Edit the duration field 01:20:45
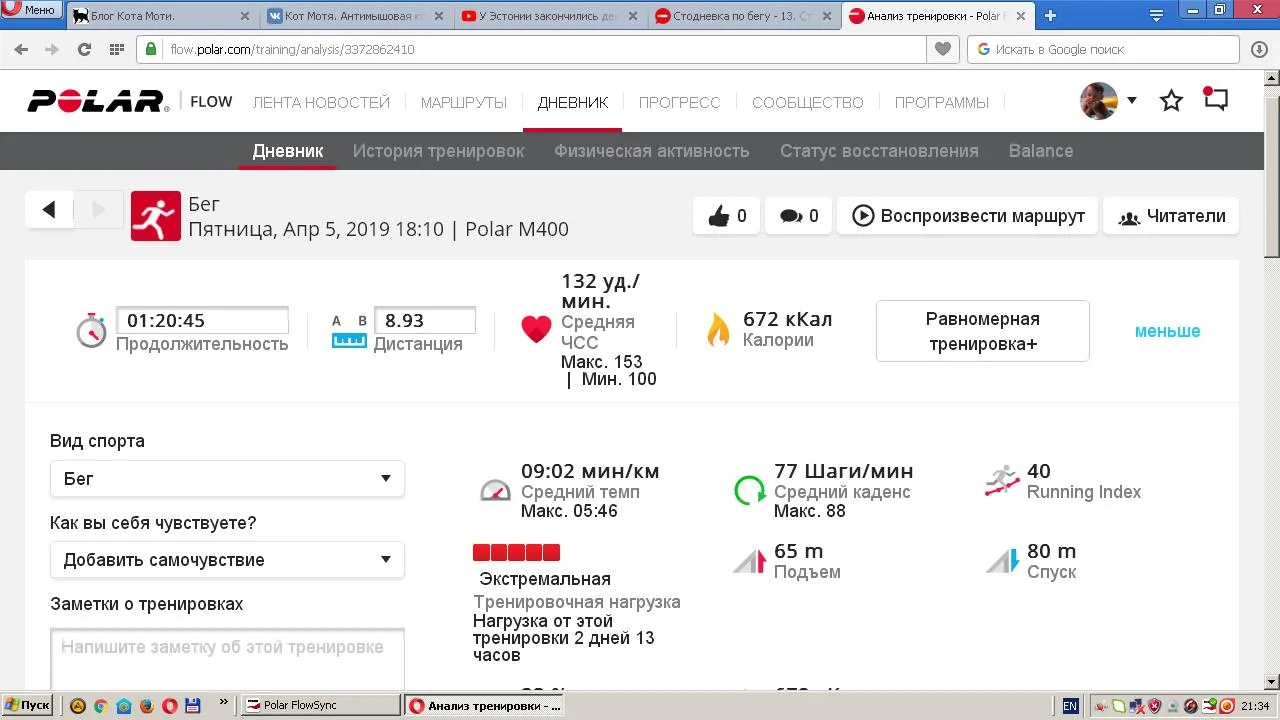Viewport: 1280px width, 720px height. pyautogui.click(x=203, y=321)
